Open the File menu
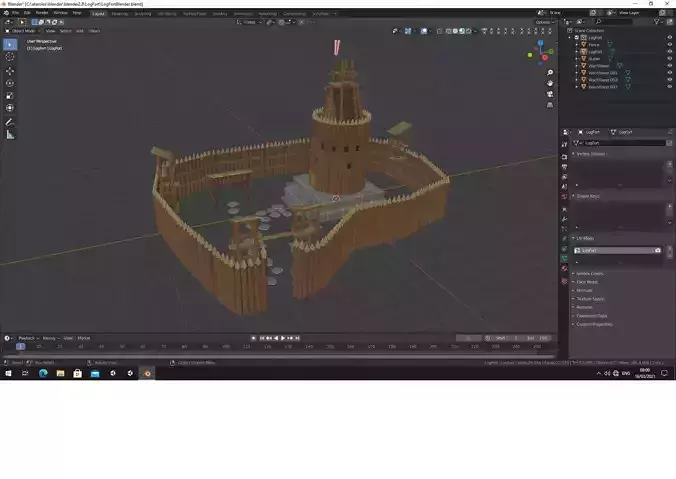This screenshot has width=676, height=479. (16, 13)
